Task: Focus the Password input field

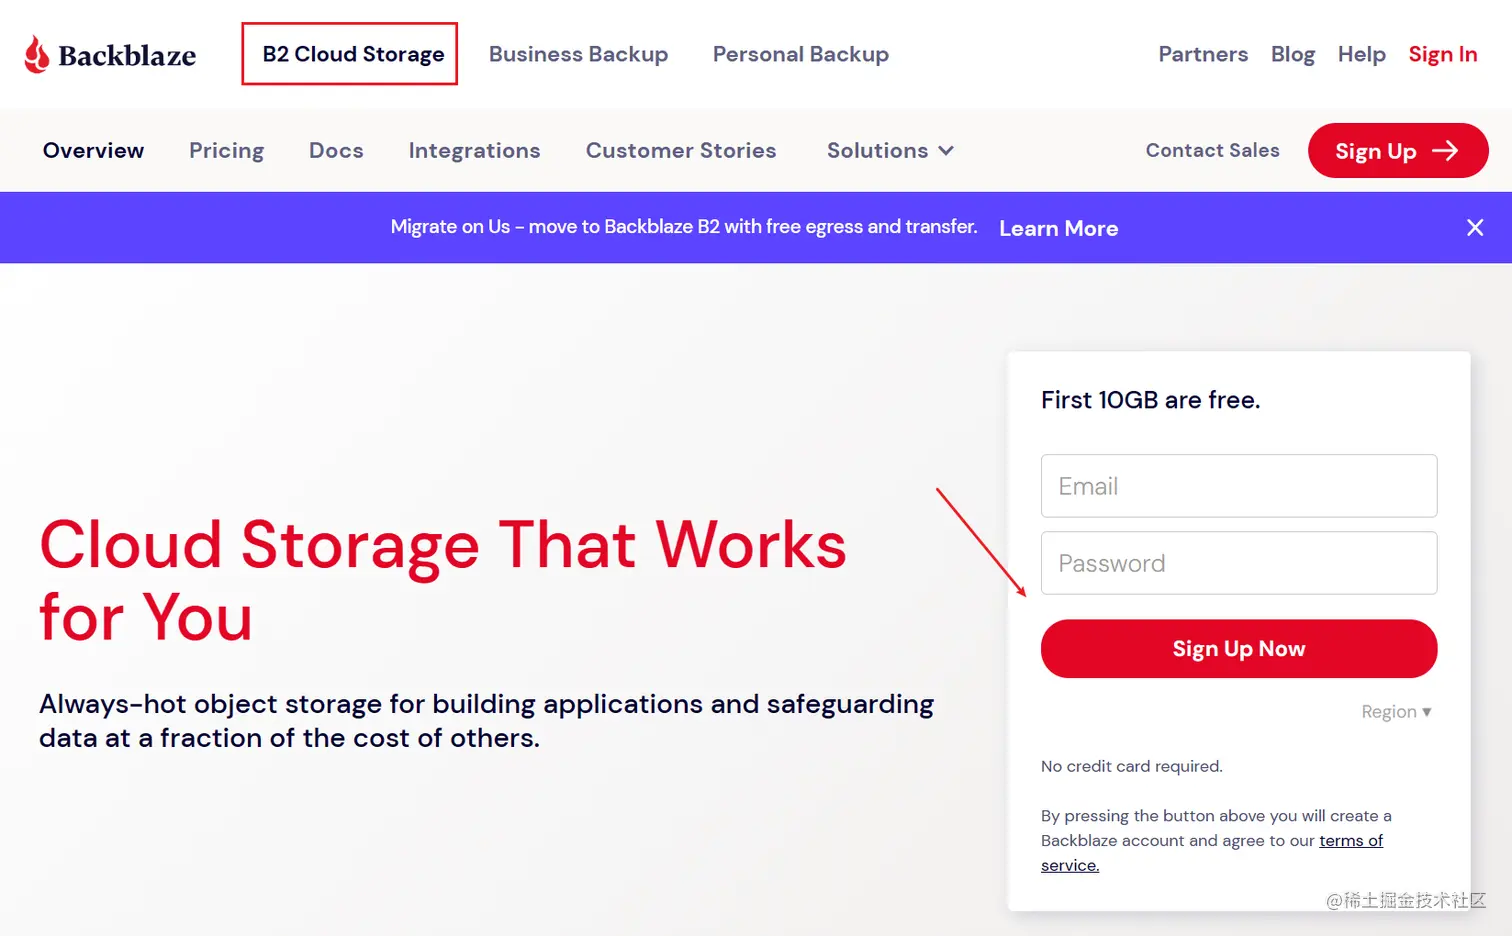Action: pyautogui.click(x=1239, y=563)
